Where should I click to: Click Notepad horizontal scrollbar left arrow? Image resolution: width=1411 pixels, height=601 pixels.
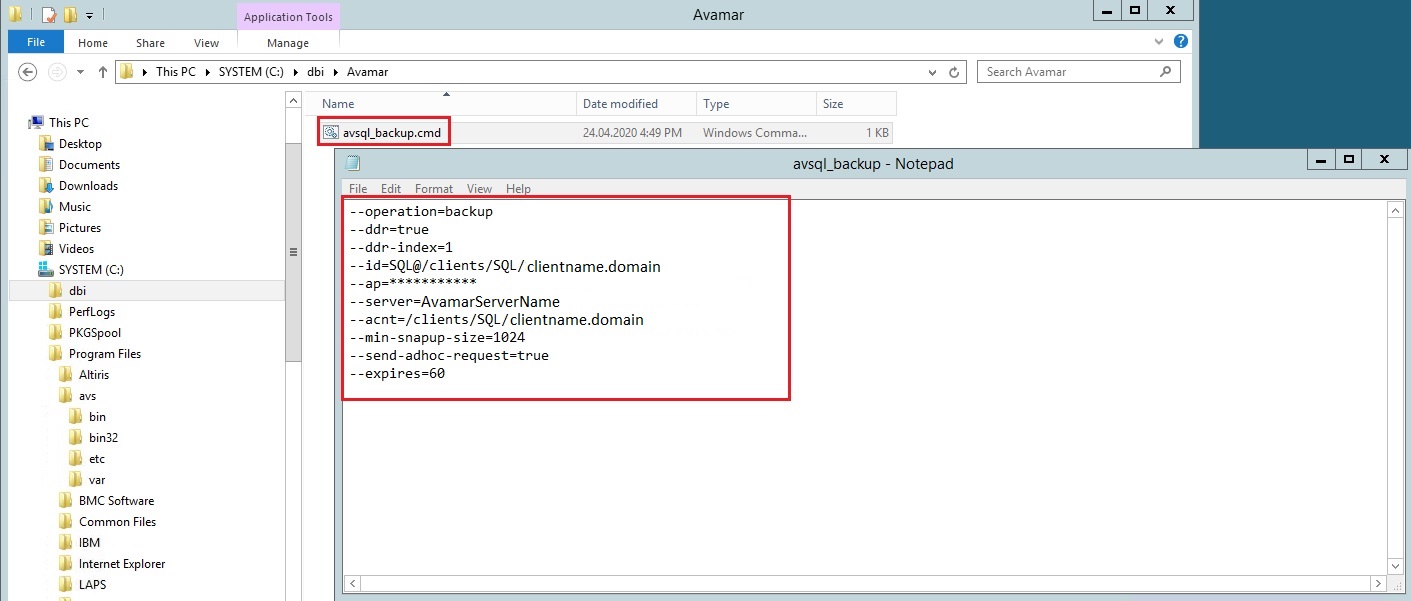point(352,583)
